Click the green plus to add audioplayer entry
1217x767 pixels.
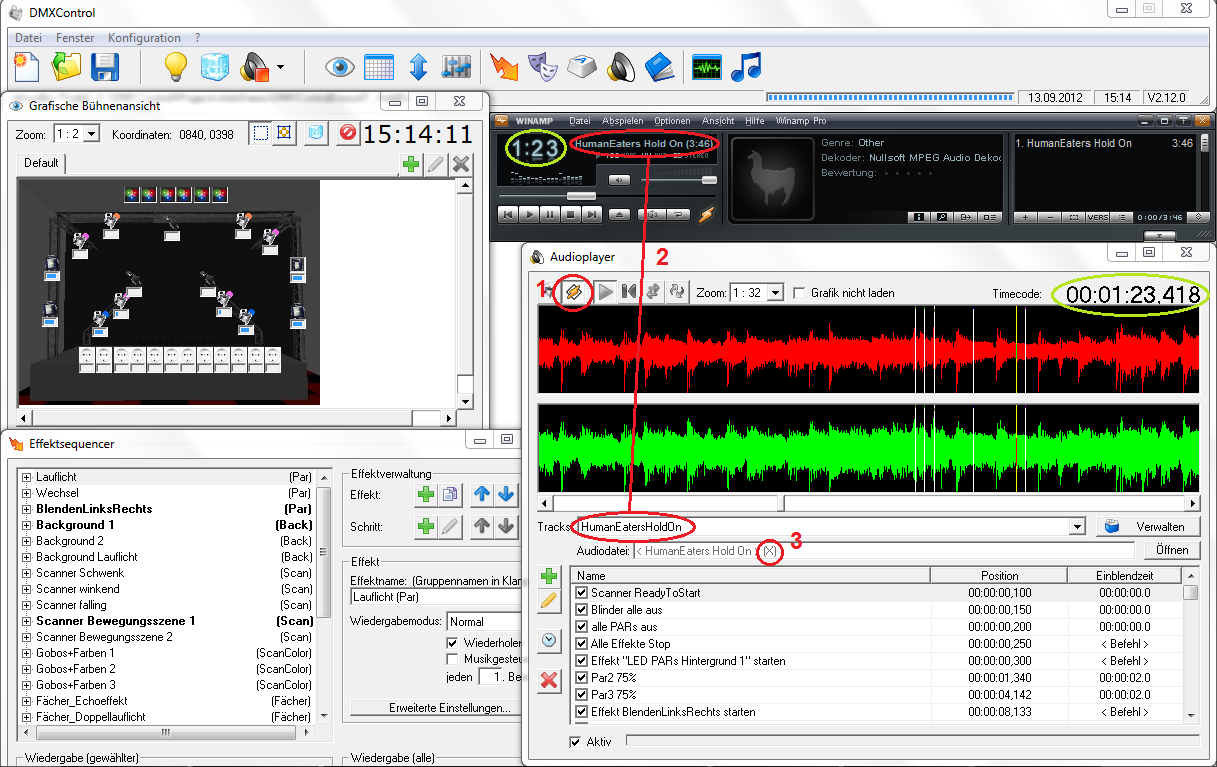pos(549,576)
